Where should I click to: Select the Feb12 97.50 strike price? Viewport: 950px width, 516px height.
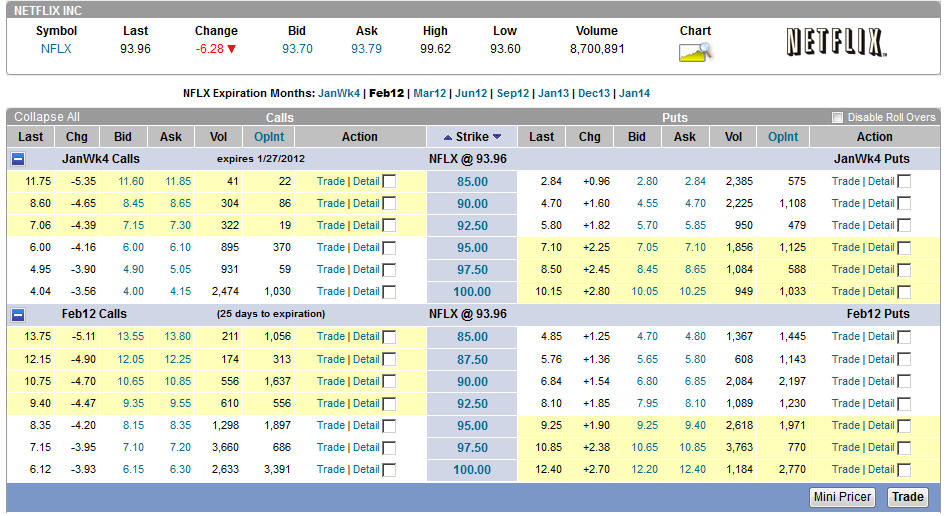point(472,448)
